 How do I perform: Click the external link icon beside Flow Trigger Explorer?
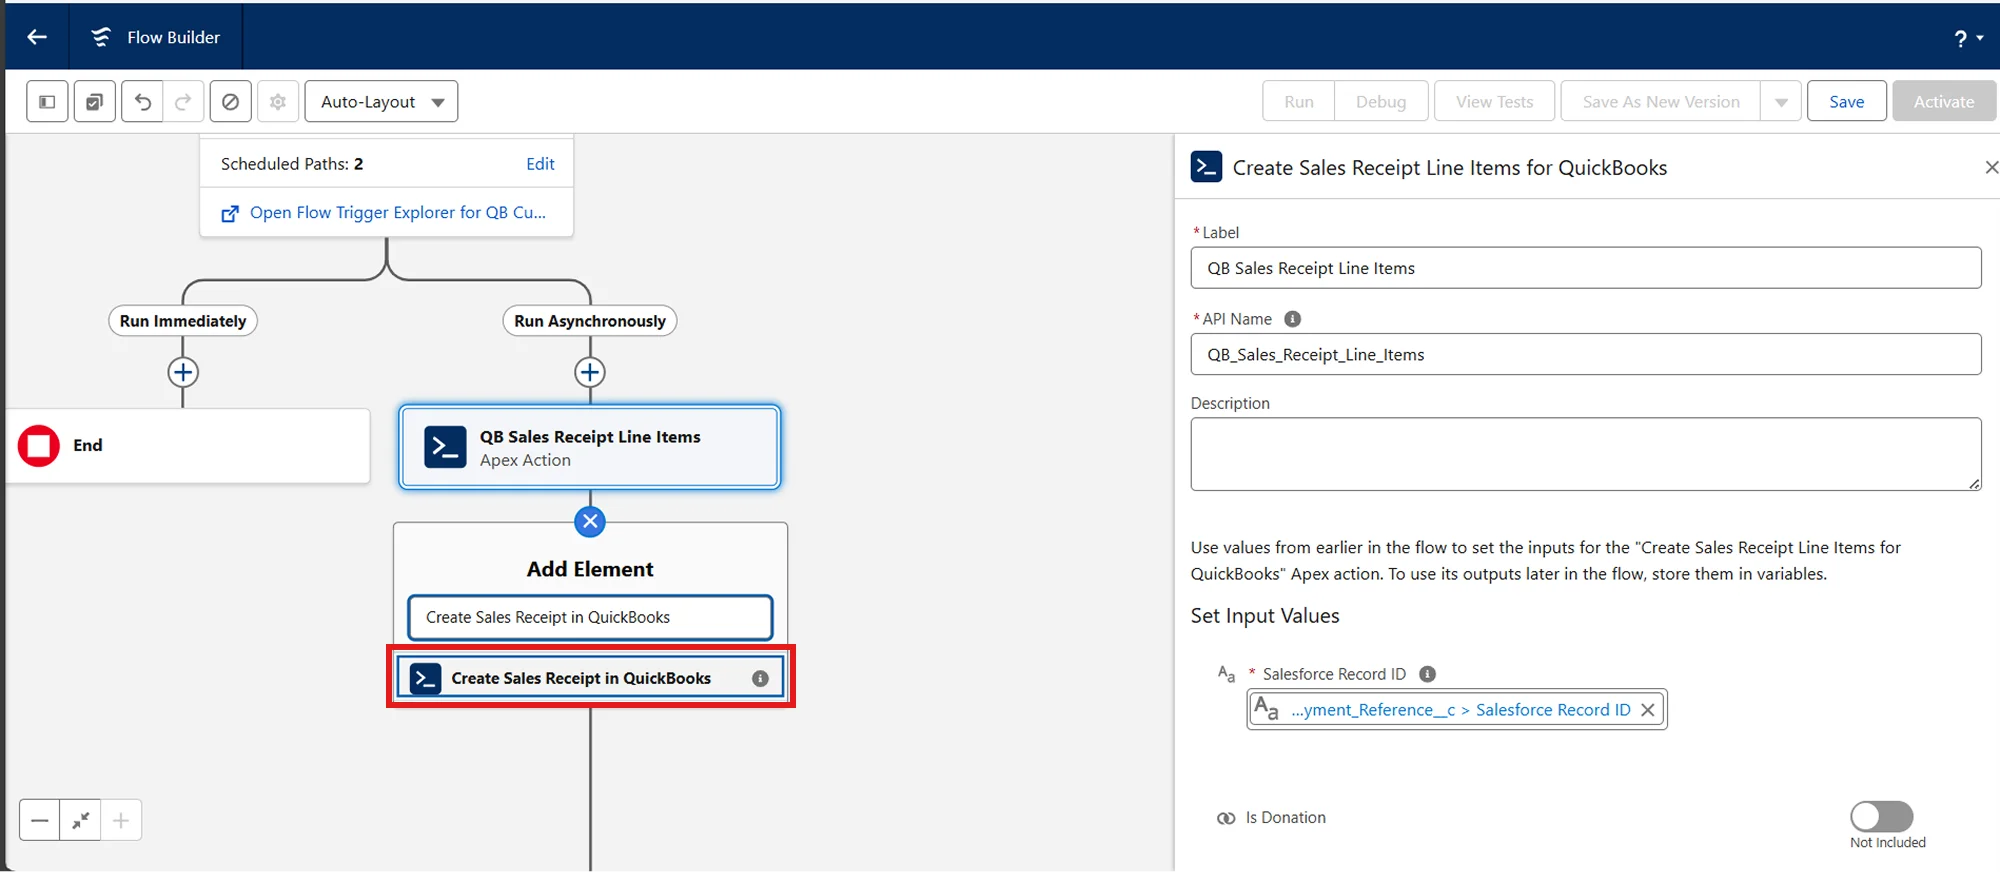coord(230,213)
